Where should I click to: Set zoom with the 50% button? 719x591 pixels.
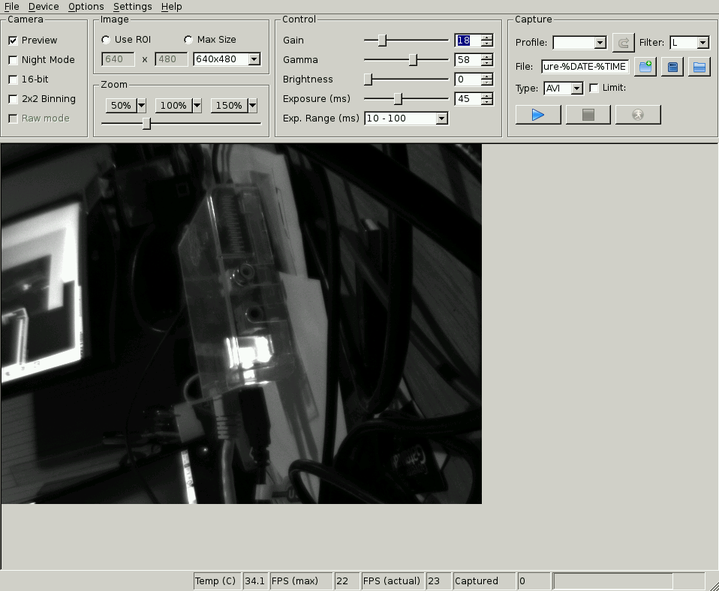pyautogui.click(x=121, y=105)
